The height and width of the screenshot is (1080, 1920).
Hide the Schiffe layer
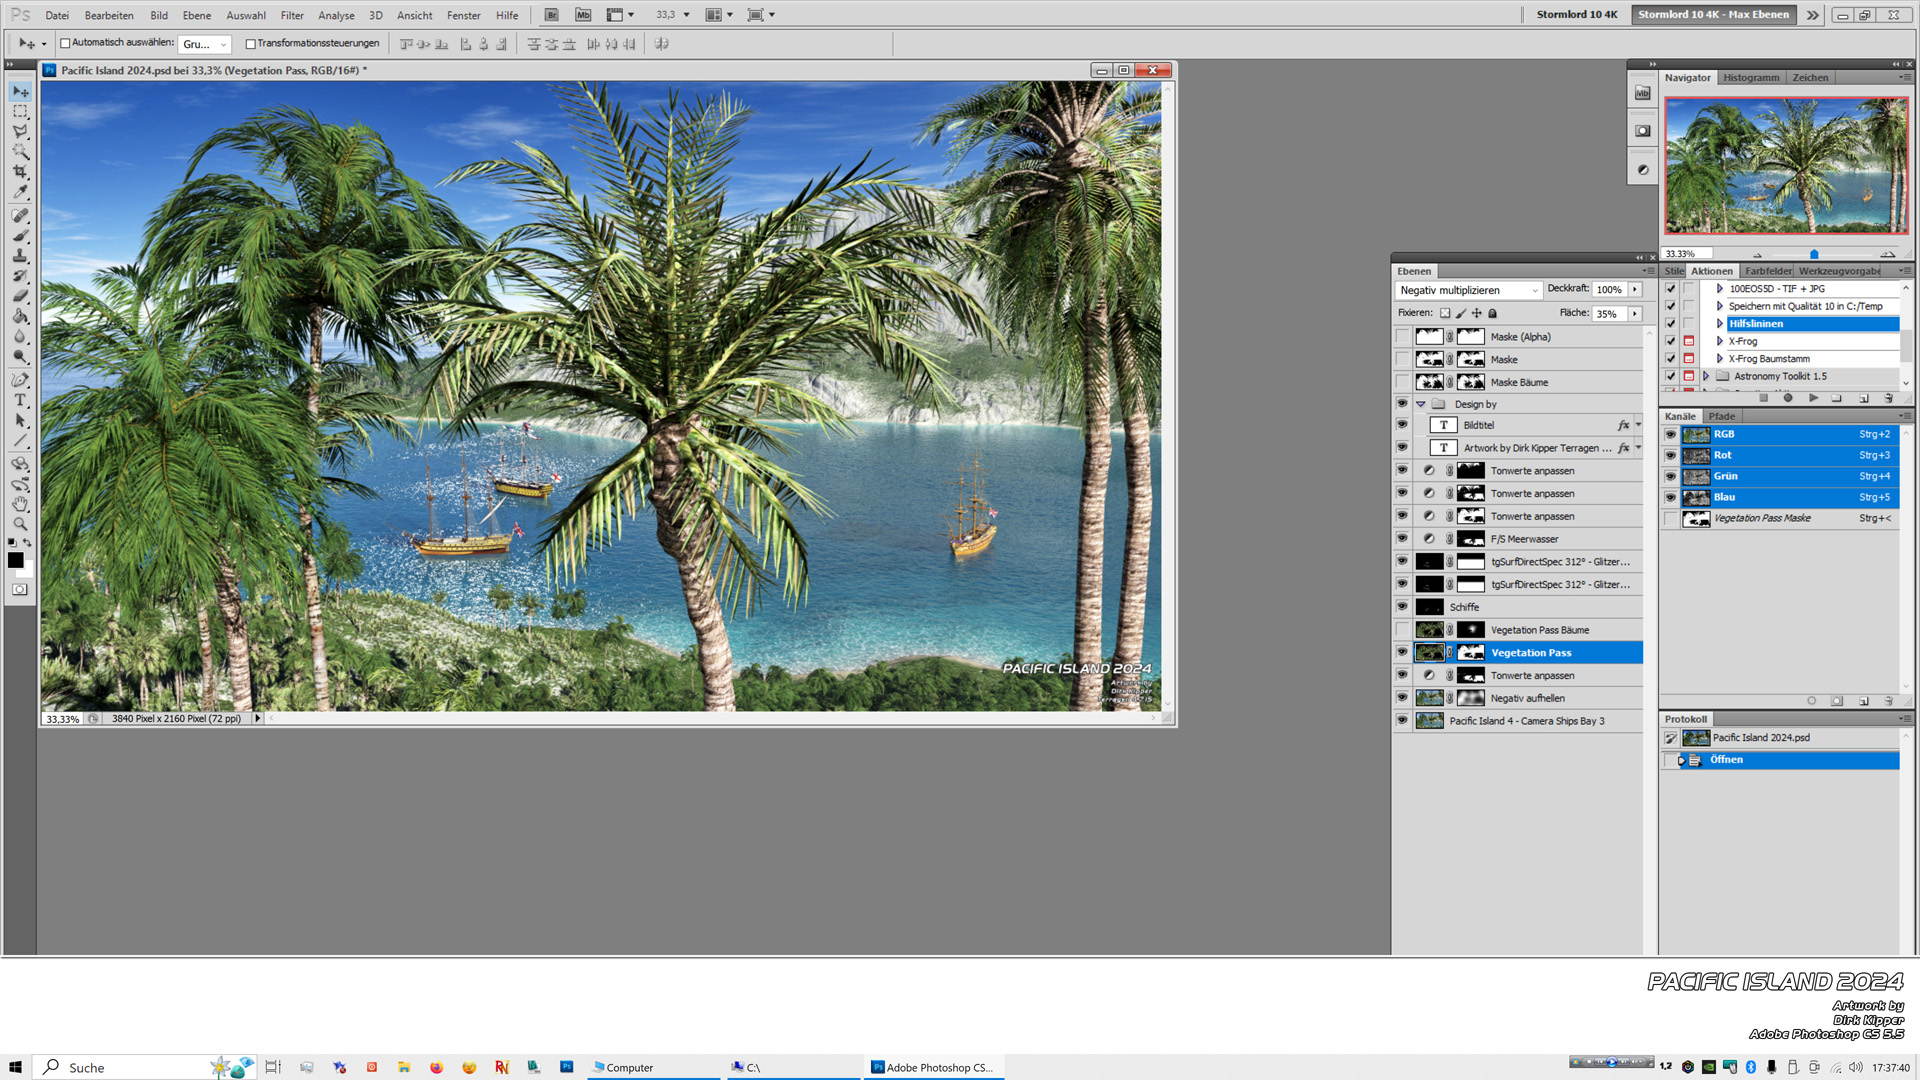[x=1402, y=607]
